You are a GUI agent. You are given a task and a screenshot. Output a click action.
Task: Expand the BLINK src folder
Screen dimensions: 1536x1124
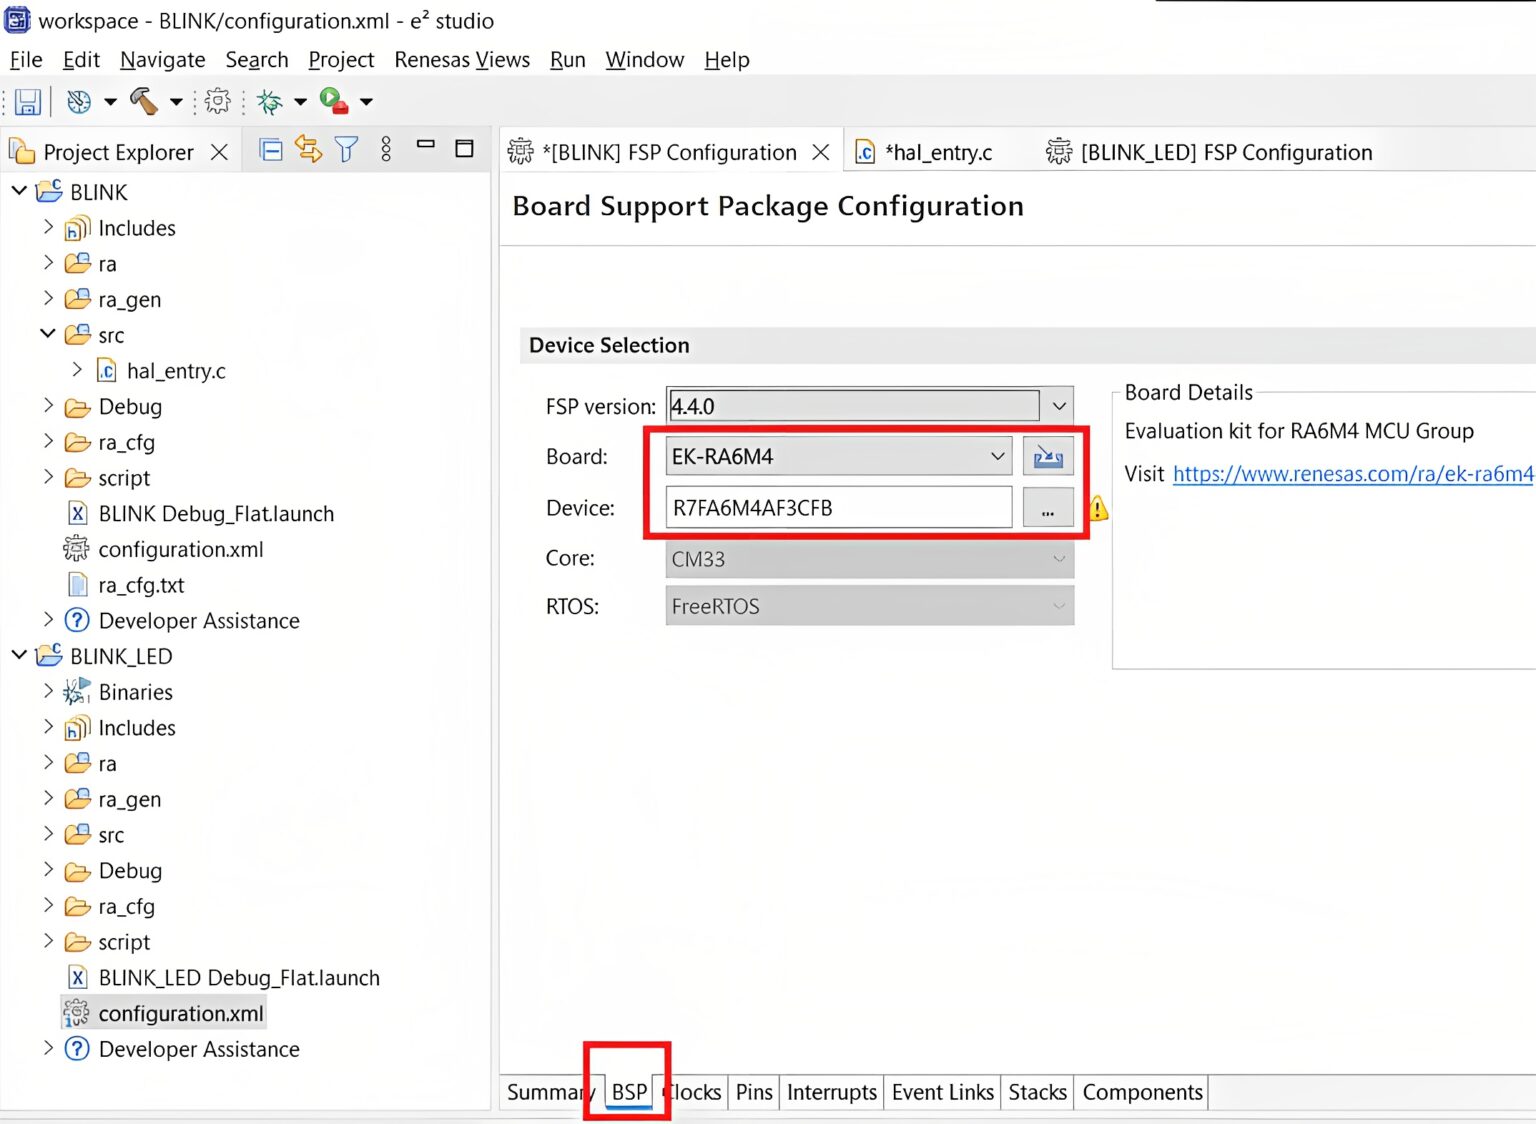point(48,334)
